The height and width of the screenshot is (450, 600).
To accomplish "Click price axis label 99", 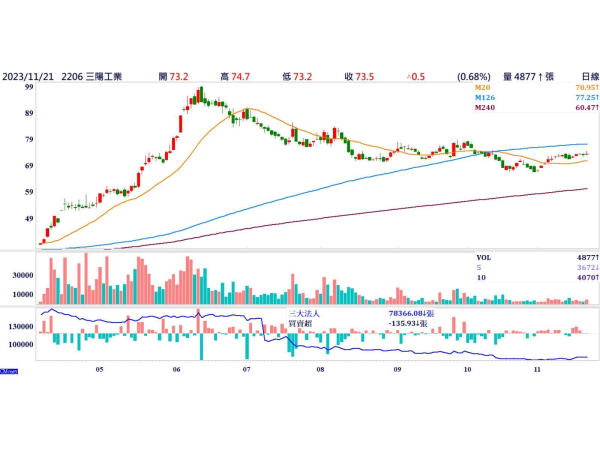I will tap(29, 87).
